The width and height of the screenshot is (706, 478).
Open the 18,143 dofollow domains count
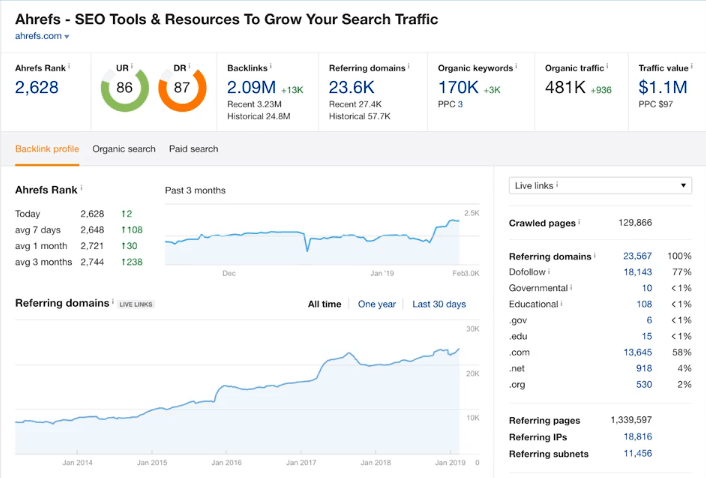click(x=638, y=272)
